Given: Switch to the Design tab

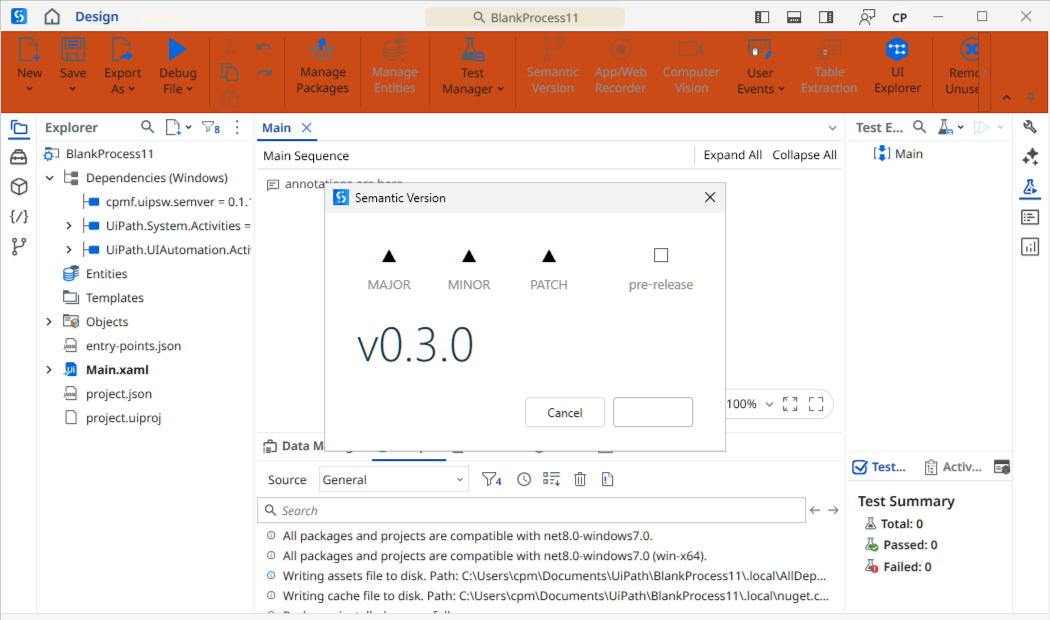Looking at the screenshot, I should click(x=96, y=17).
